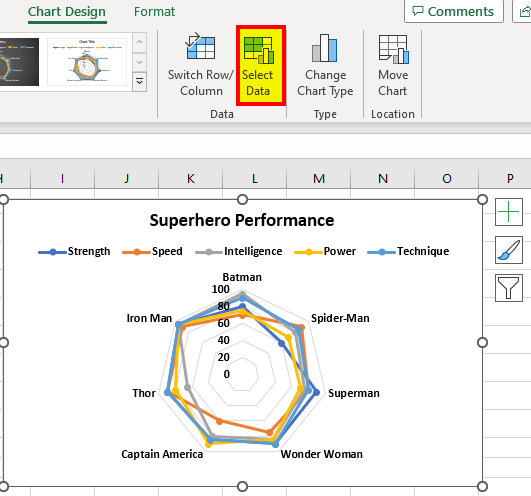The image size is (531, 496).
Task: Select column header J
Action: click(x=126, y=178)
